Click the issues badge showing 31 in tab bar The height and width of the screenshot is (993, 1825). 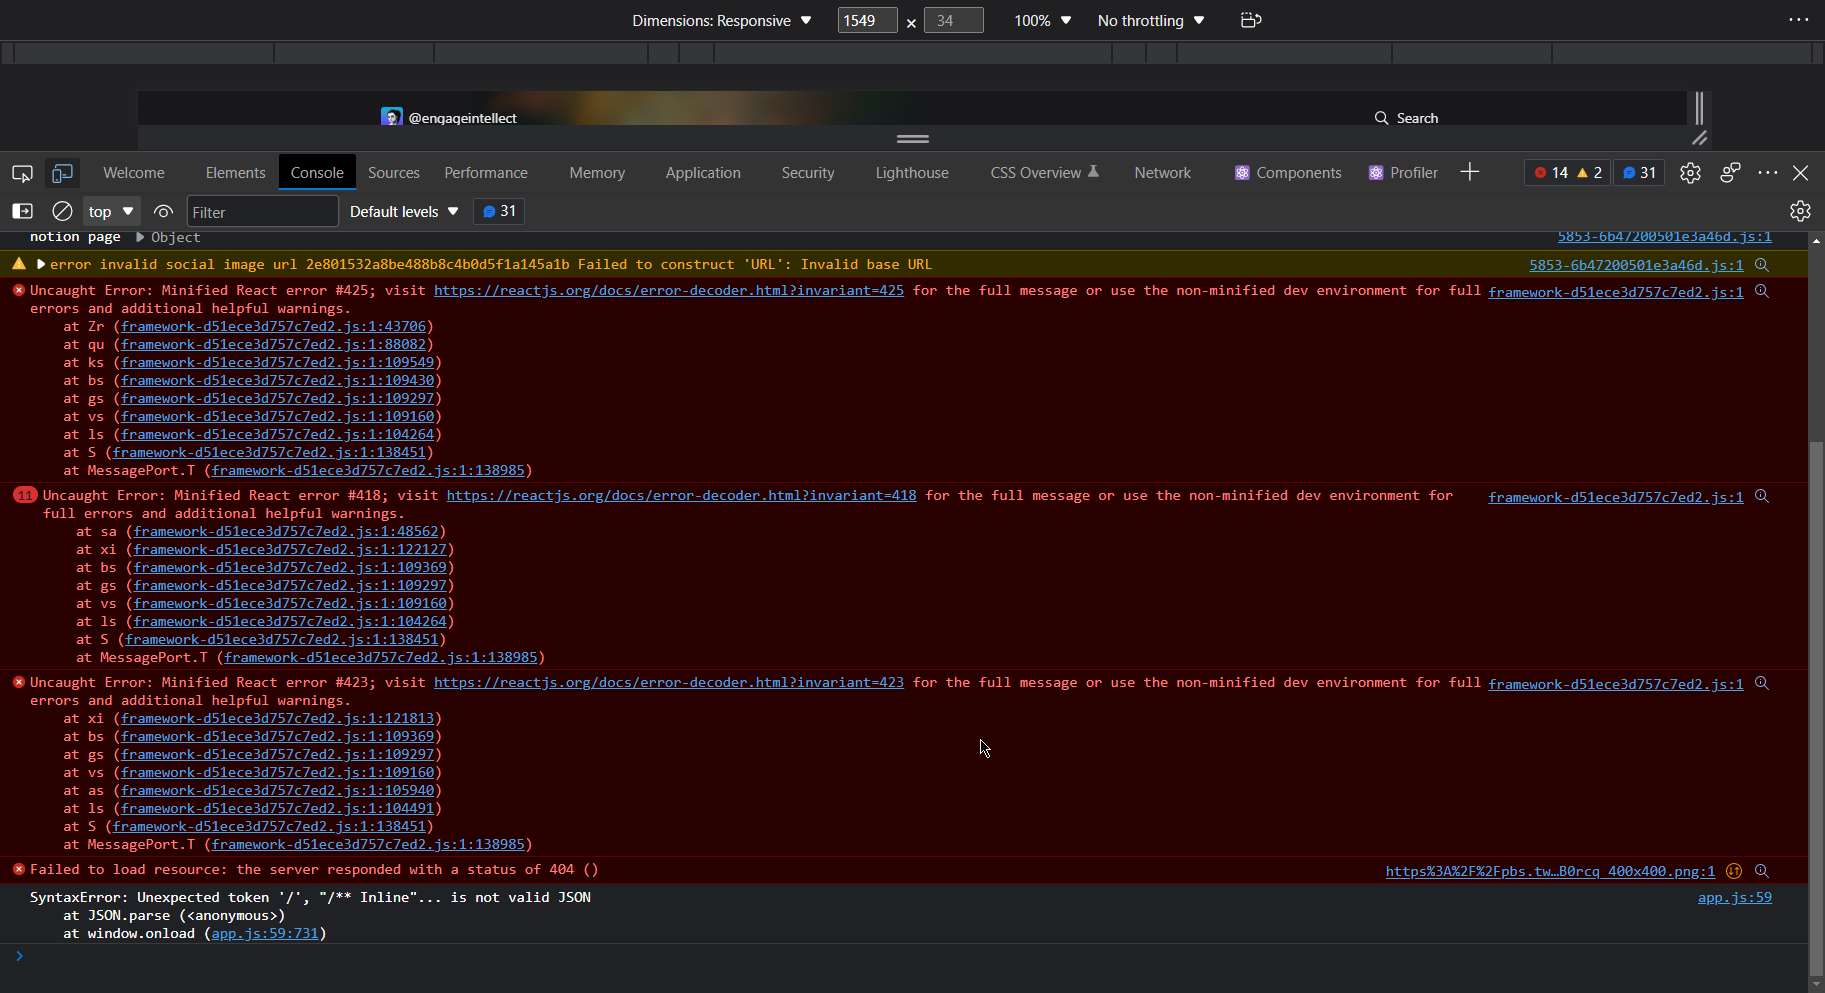click(1639, 173)
